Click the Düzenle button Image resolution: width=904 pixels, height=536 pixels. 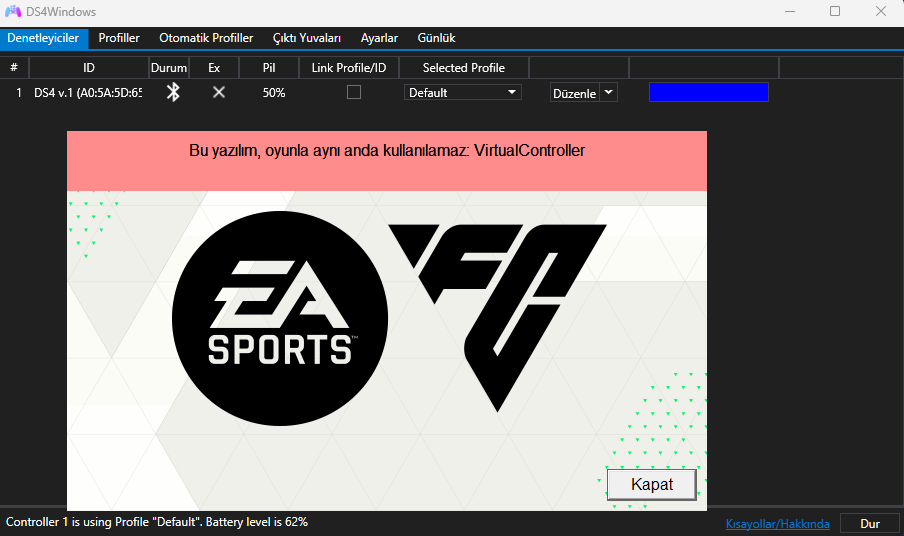point(575,93)
